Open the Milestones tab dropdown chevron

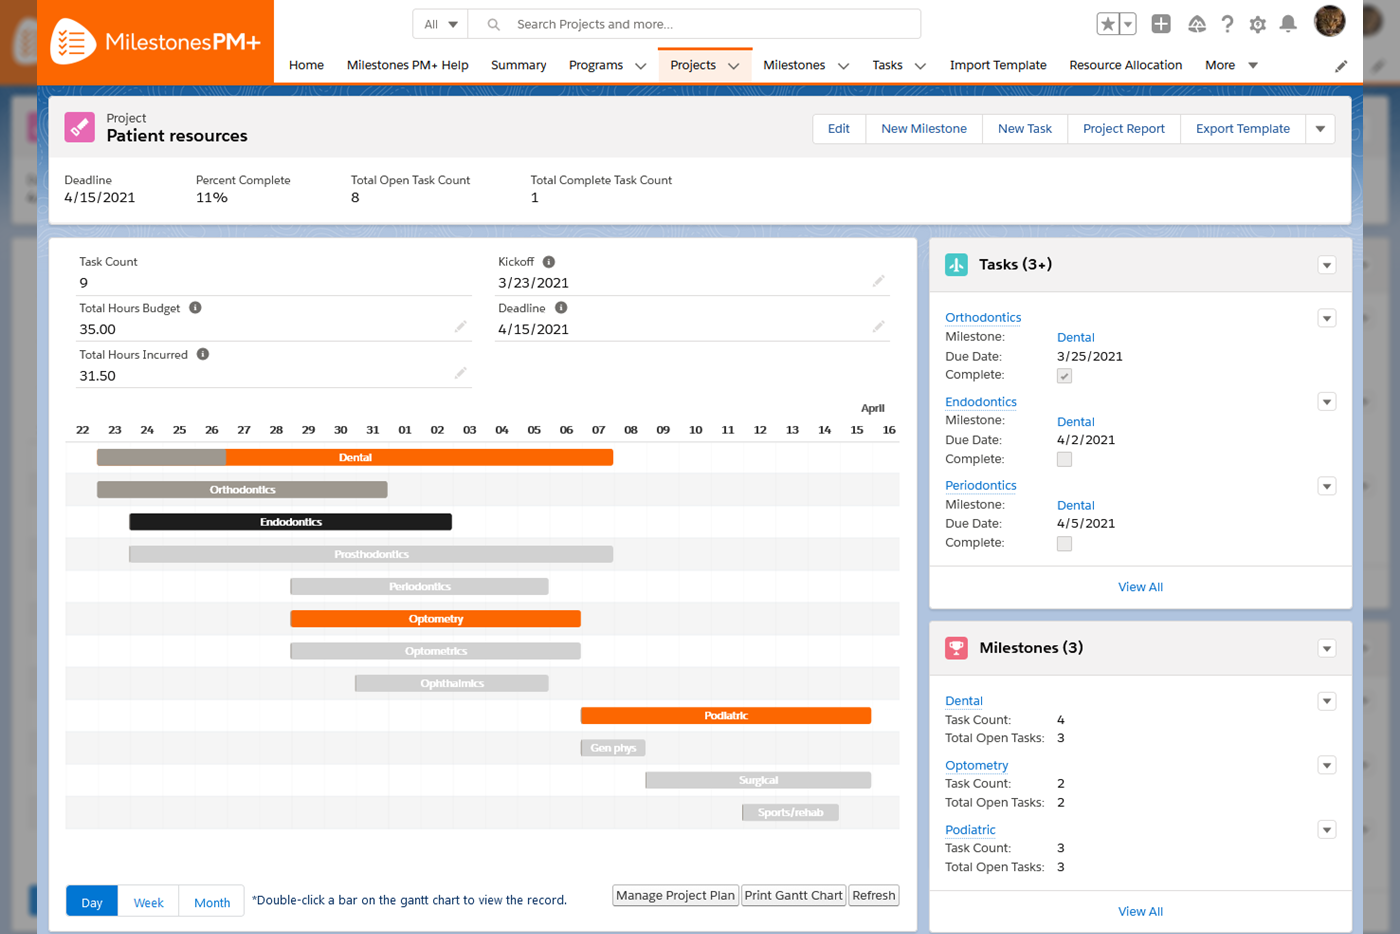(843, 65)
